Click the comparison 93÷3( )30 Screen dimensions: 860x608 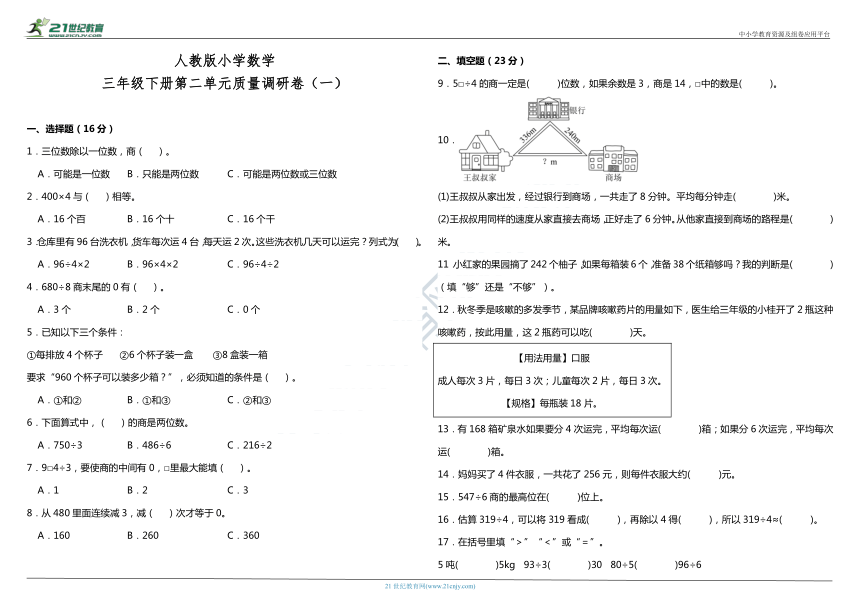coord(563,565)
